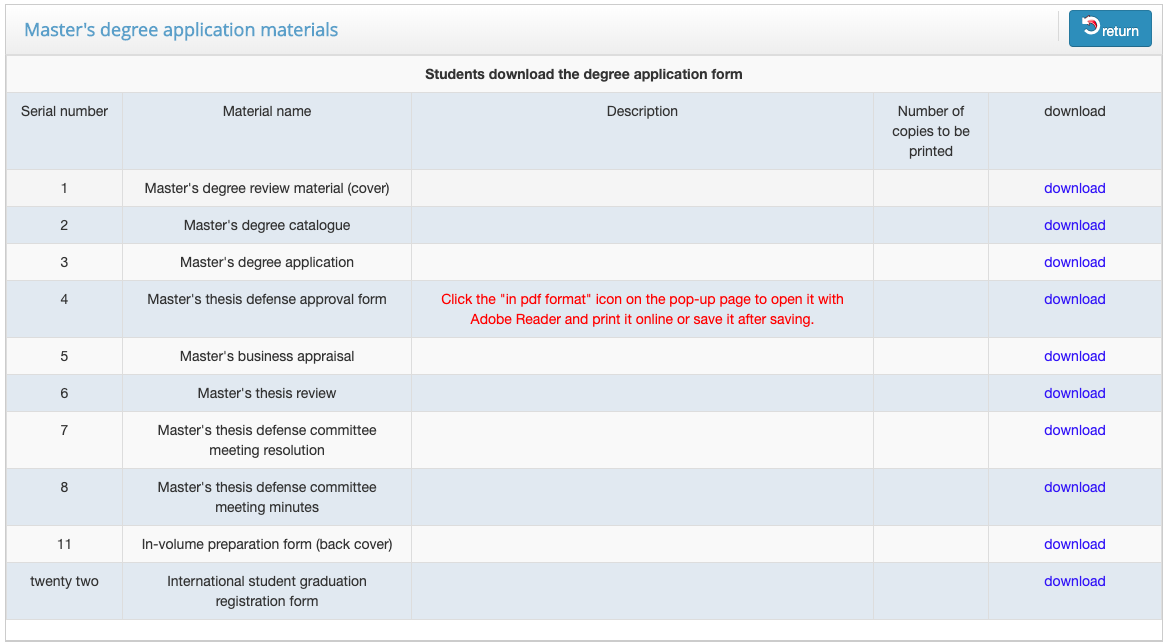The width and height of the screenshot is (1165, 644).
Task: Download the Master's business appraisal
Action: point(1074,356)
